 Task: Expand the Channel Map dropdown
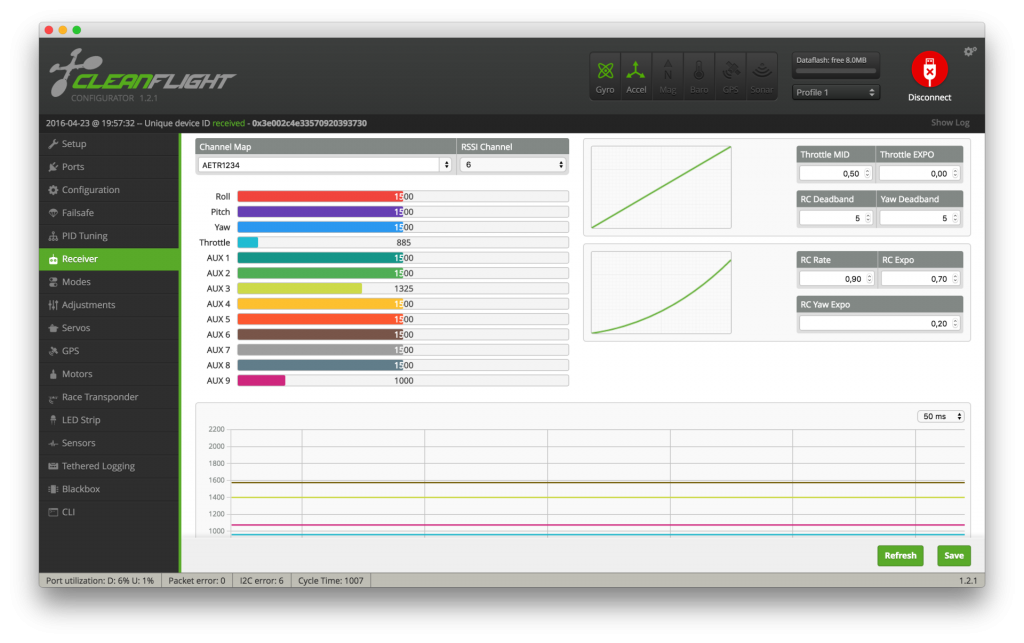point(324,164)
